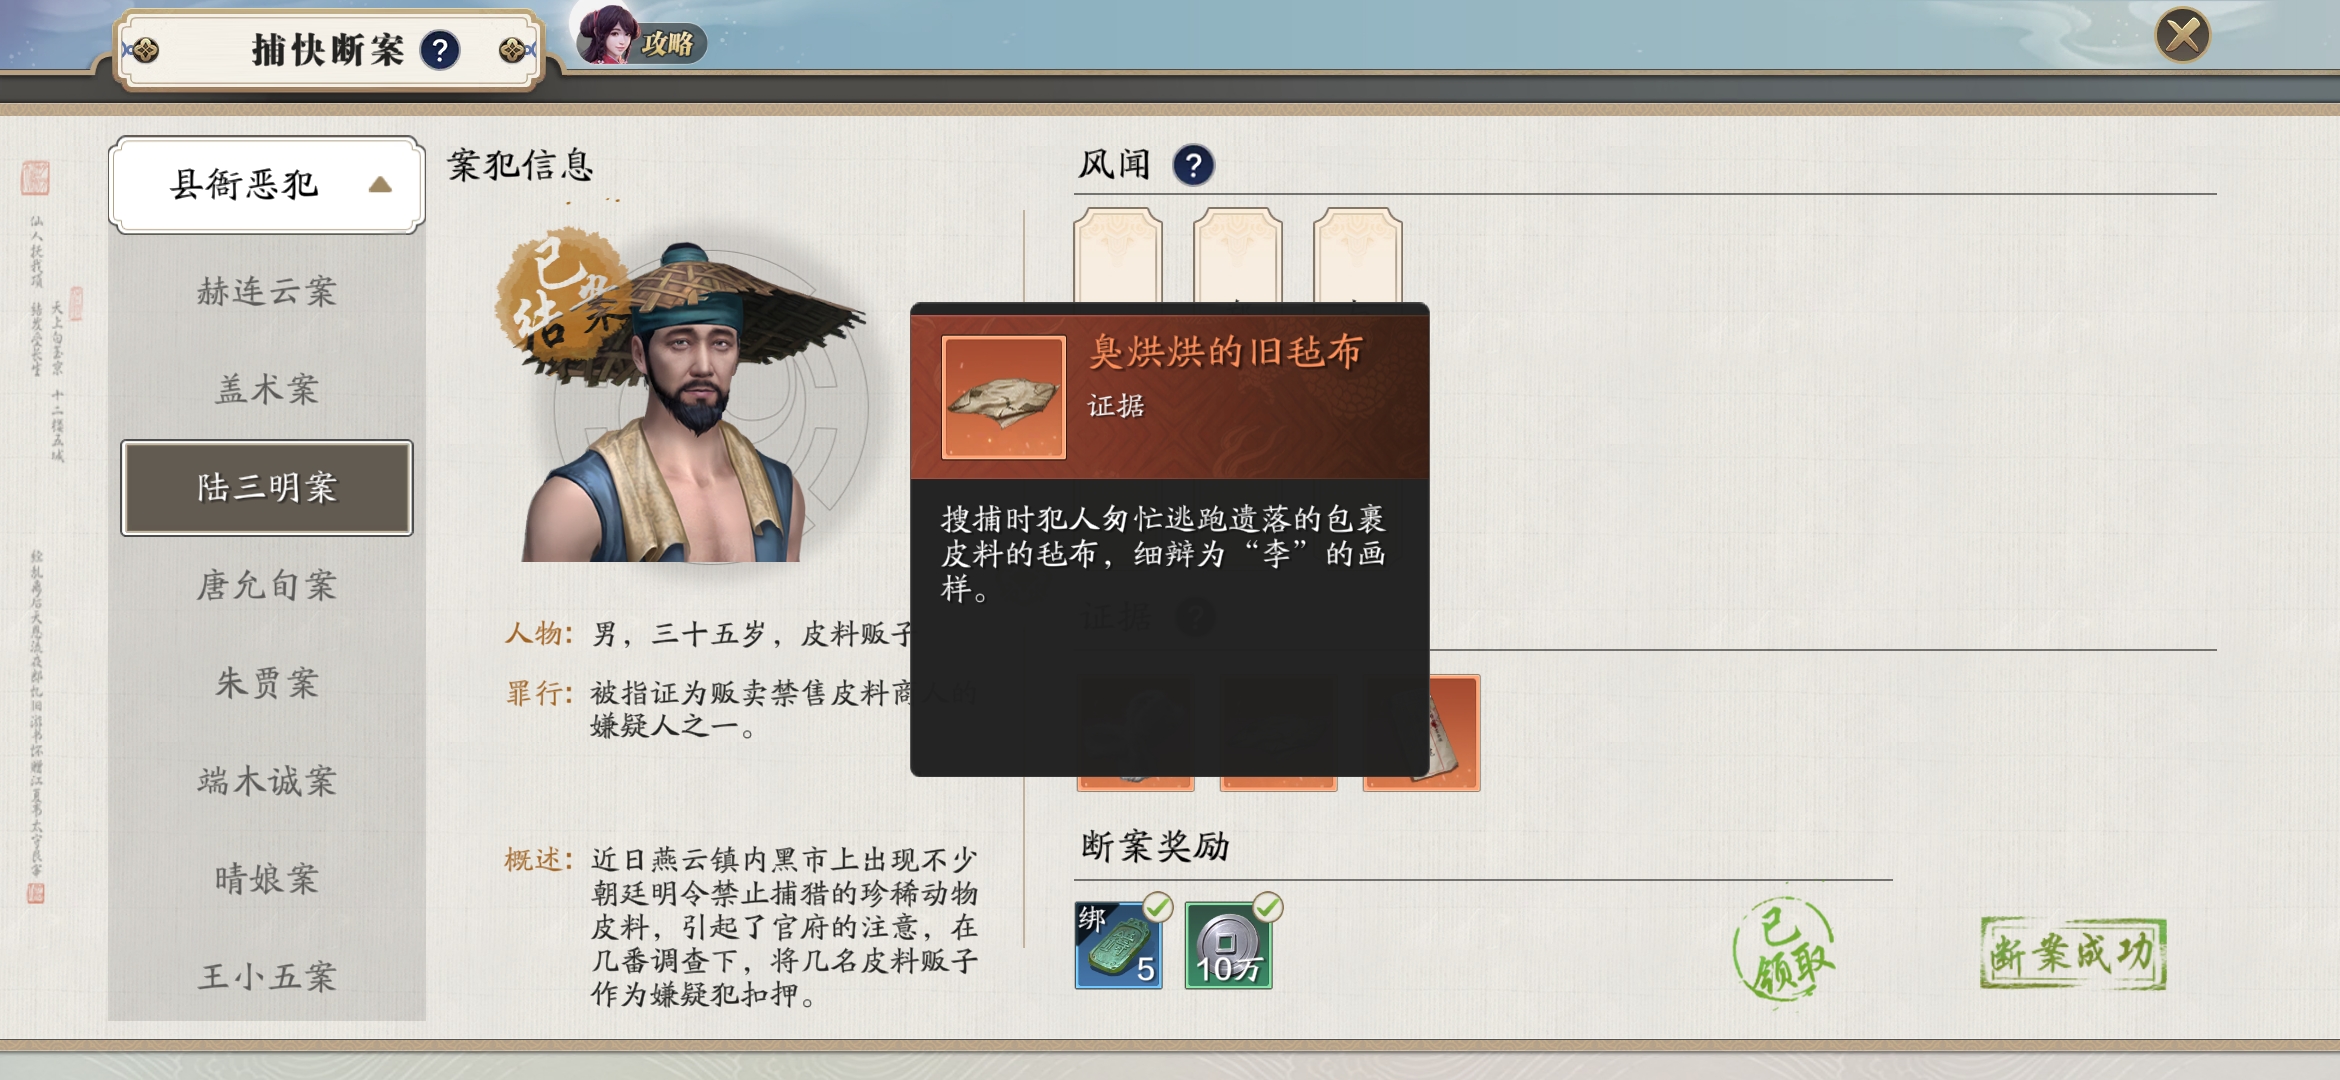Close the 捕快断案 window

tap(2183, 36)
